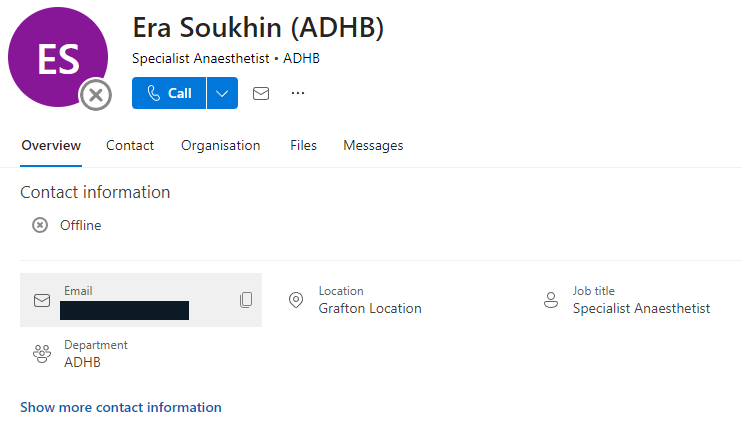This screenshot has height=432, width=742.
Task: Expand Show more contact information
Action: [121, 407]
